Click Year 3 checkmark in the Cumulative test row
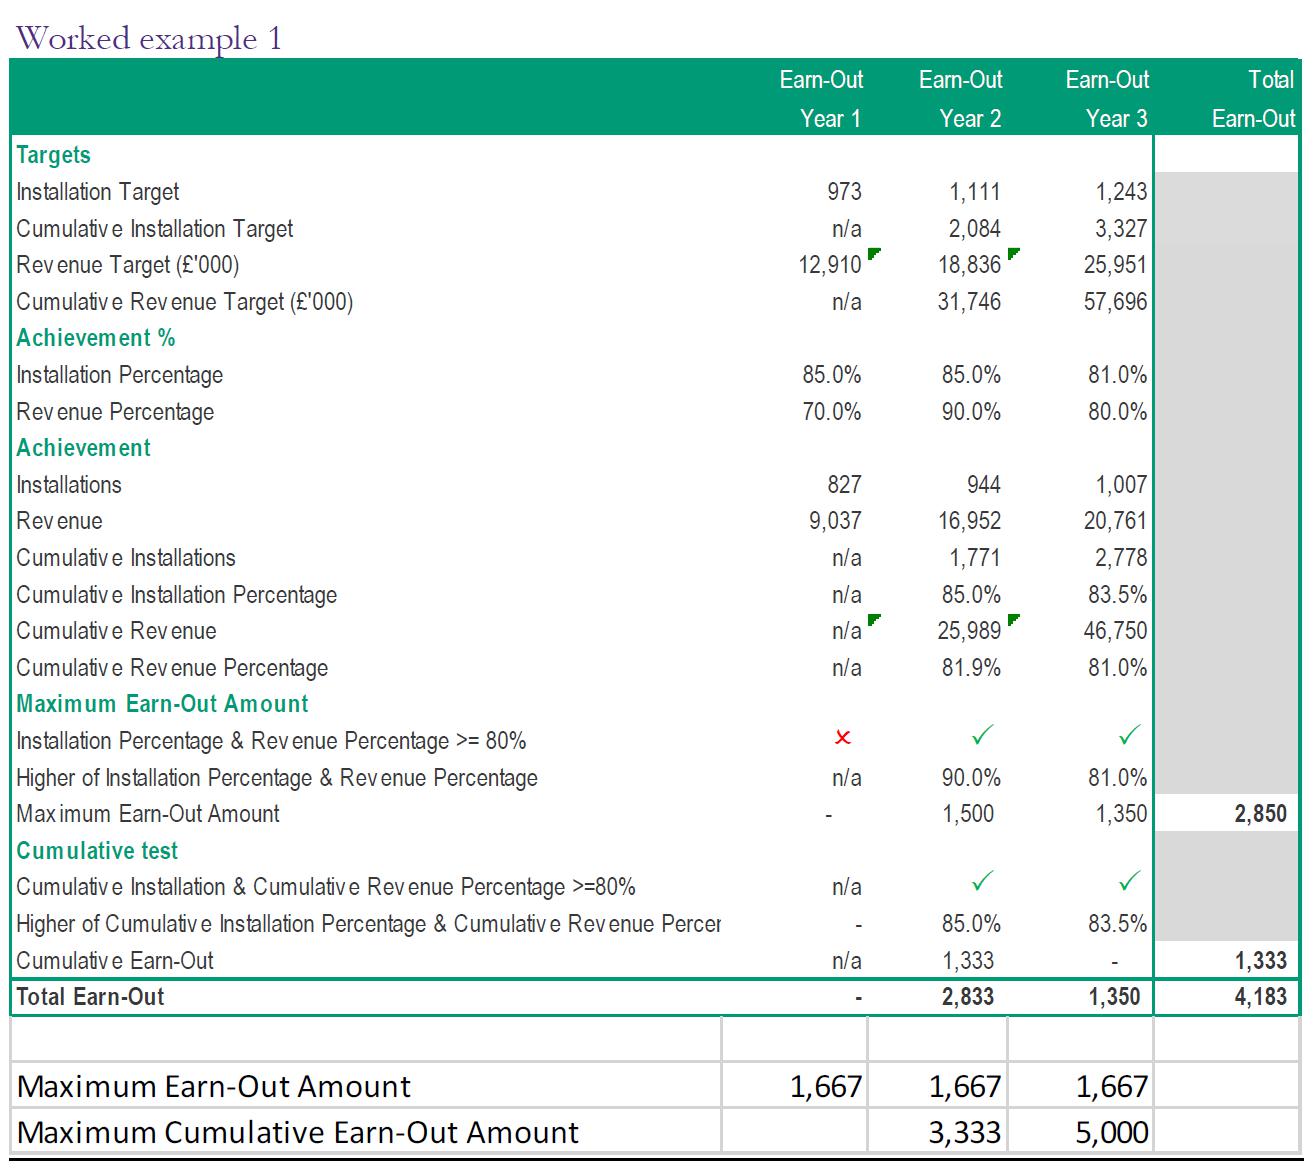This screenshot has height=1173, width=1313. click(1128, 882)
